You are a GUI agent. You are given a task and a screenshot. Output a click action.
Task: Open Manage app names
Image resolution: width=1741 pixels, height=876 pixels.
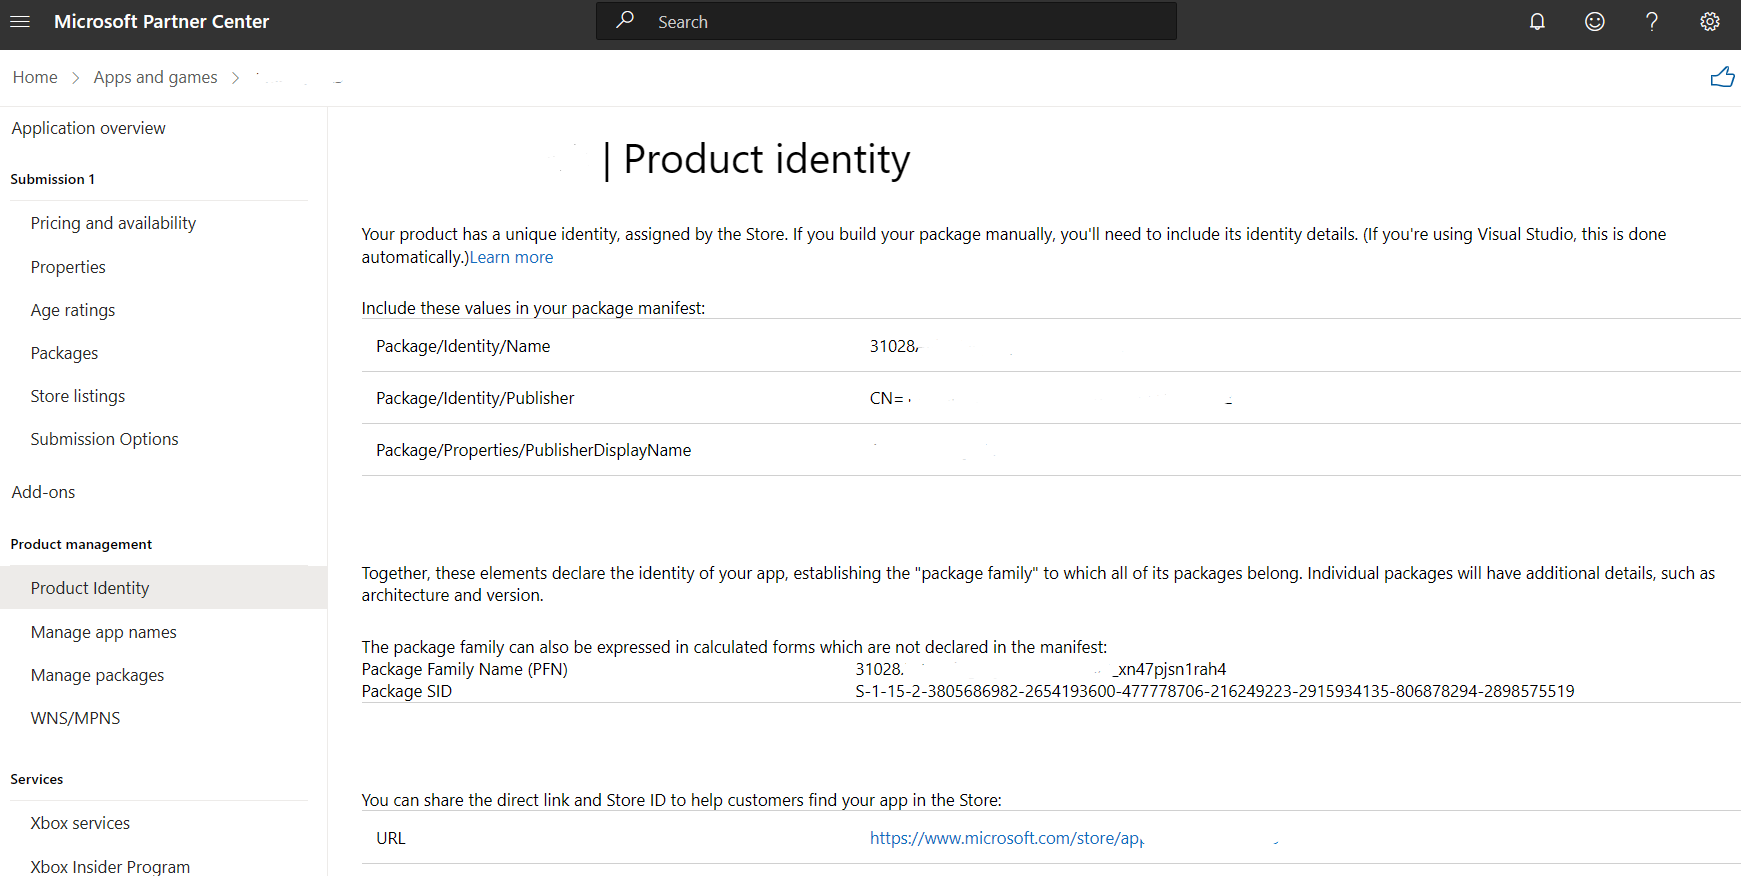coord(103,632)
